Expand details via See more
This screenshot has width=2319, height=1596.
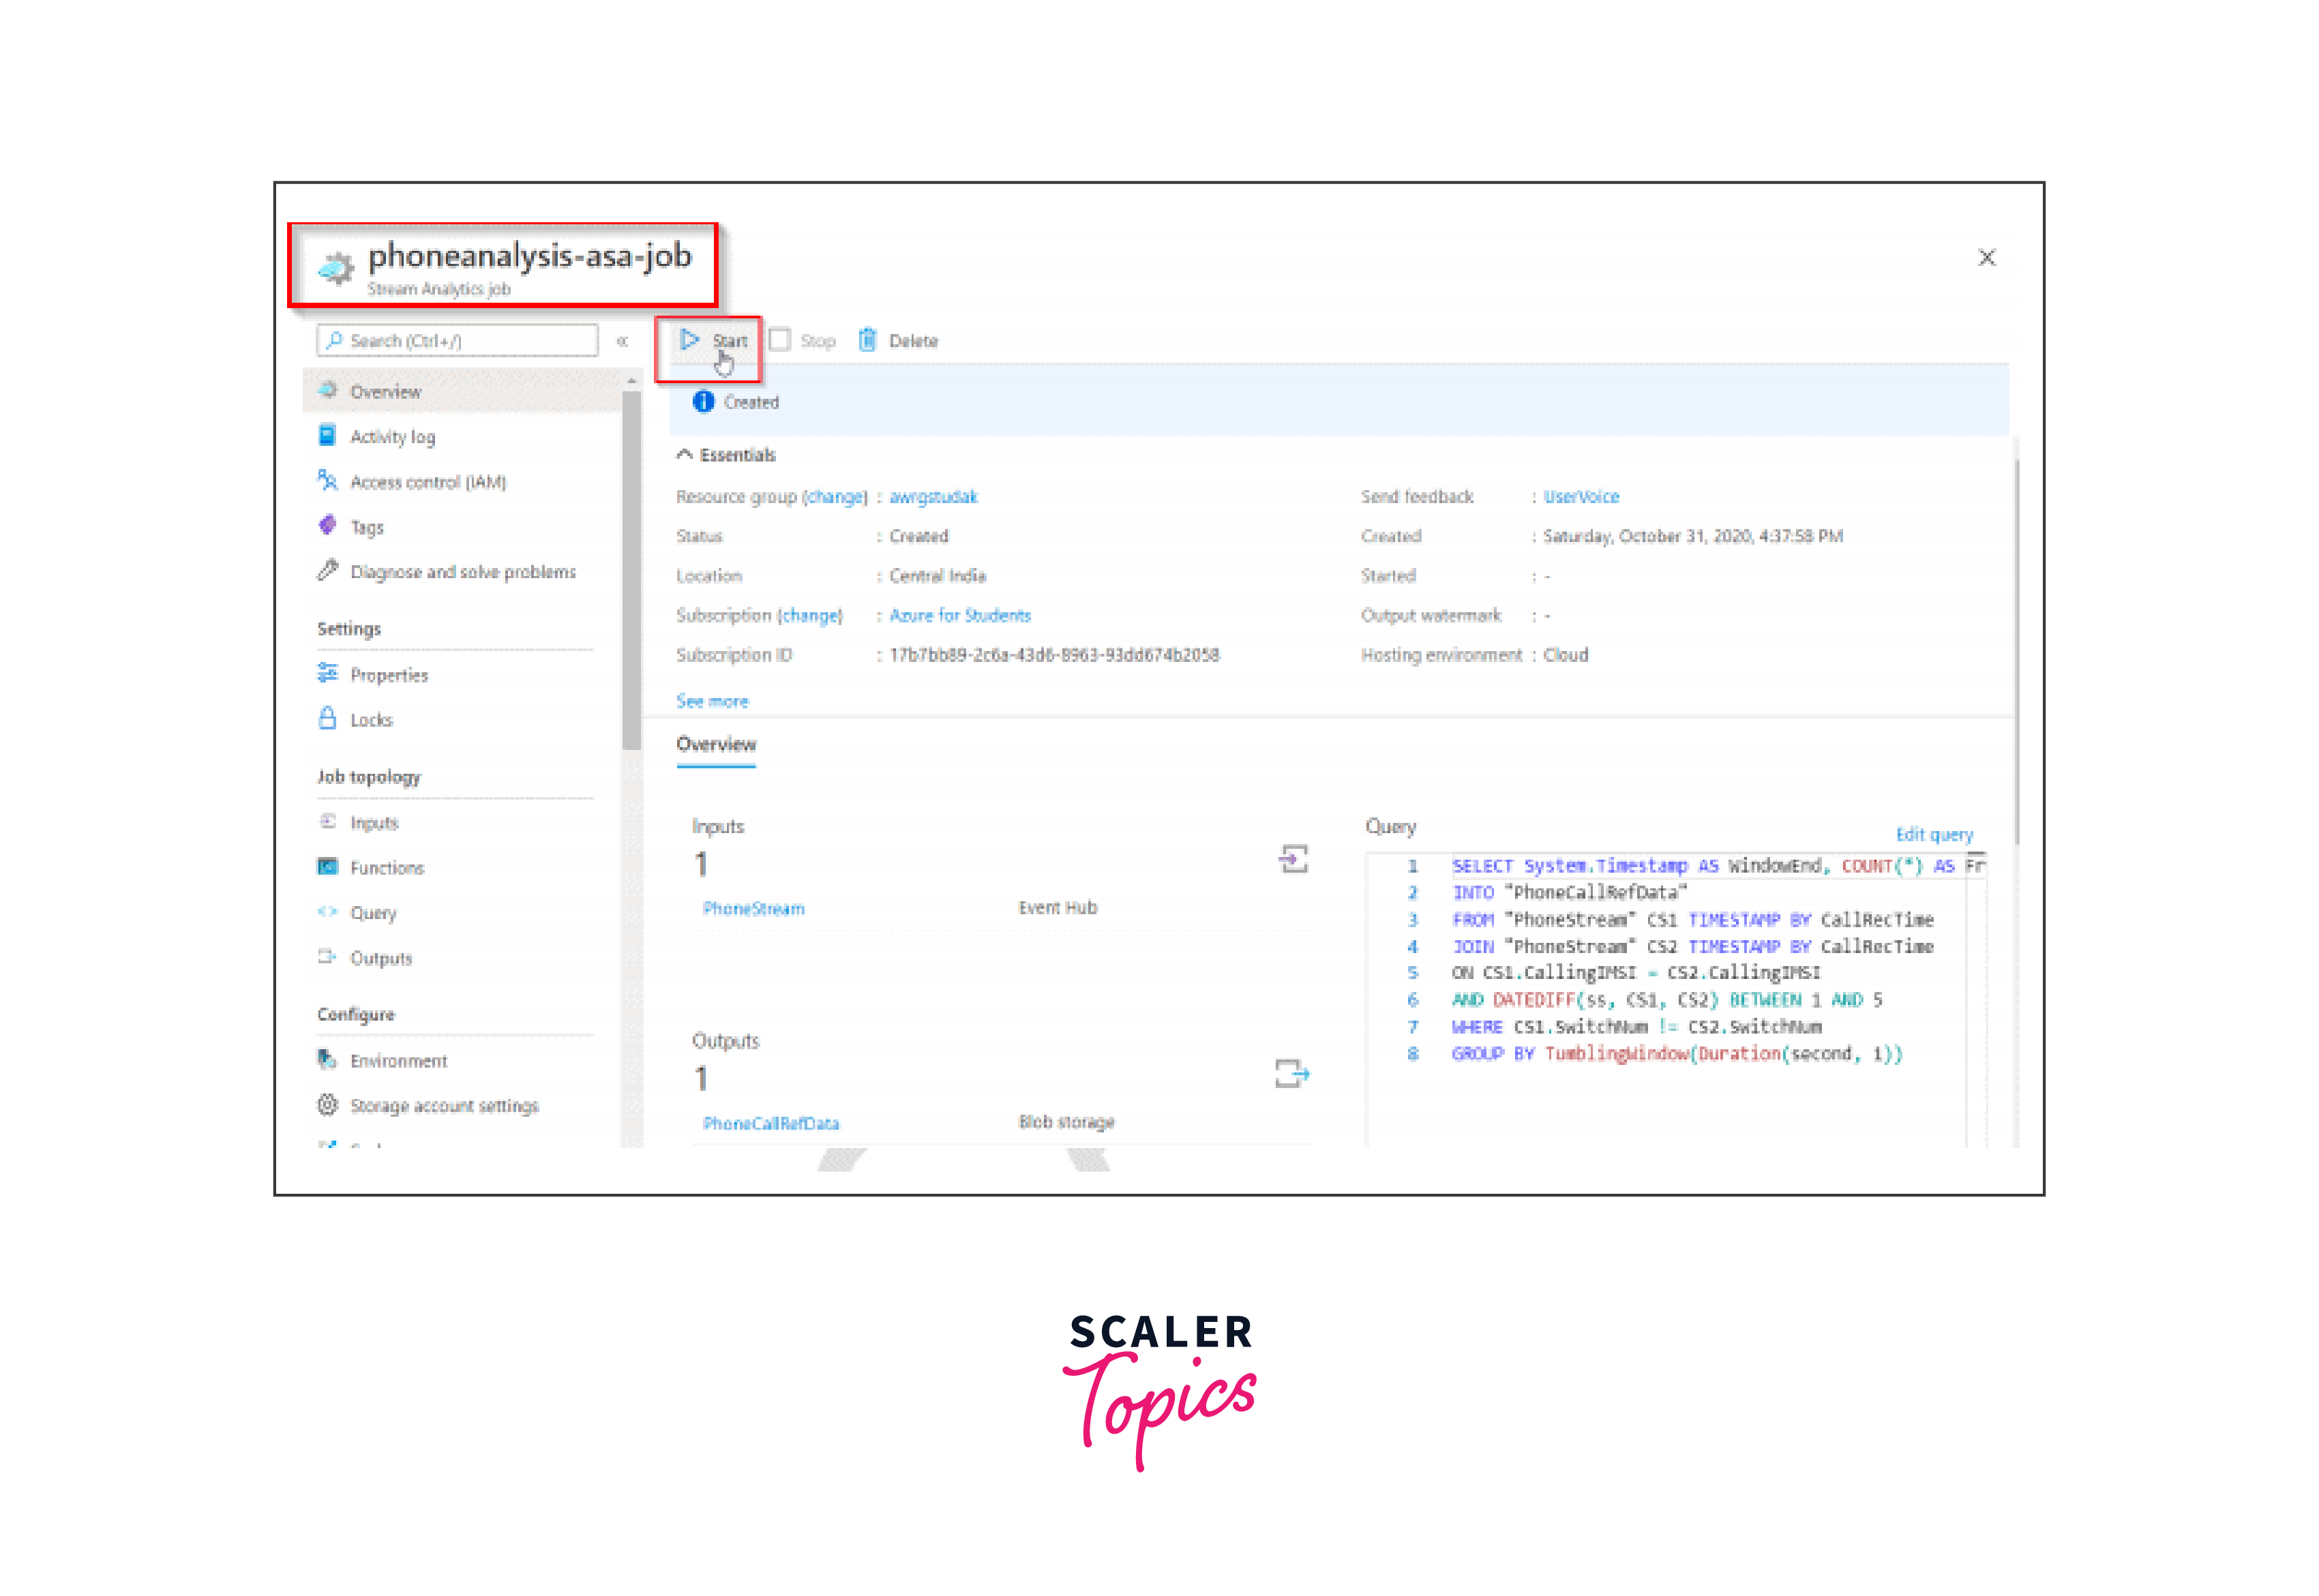711,701
